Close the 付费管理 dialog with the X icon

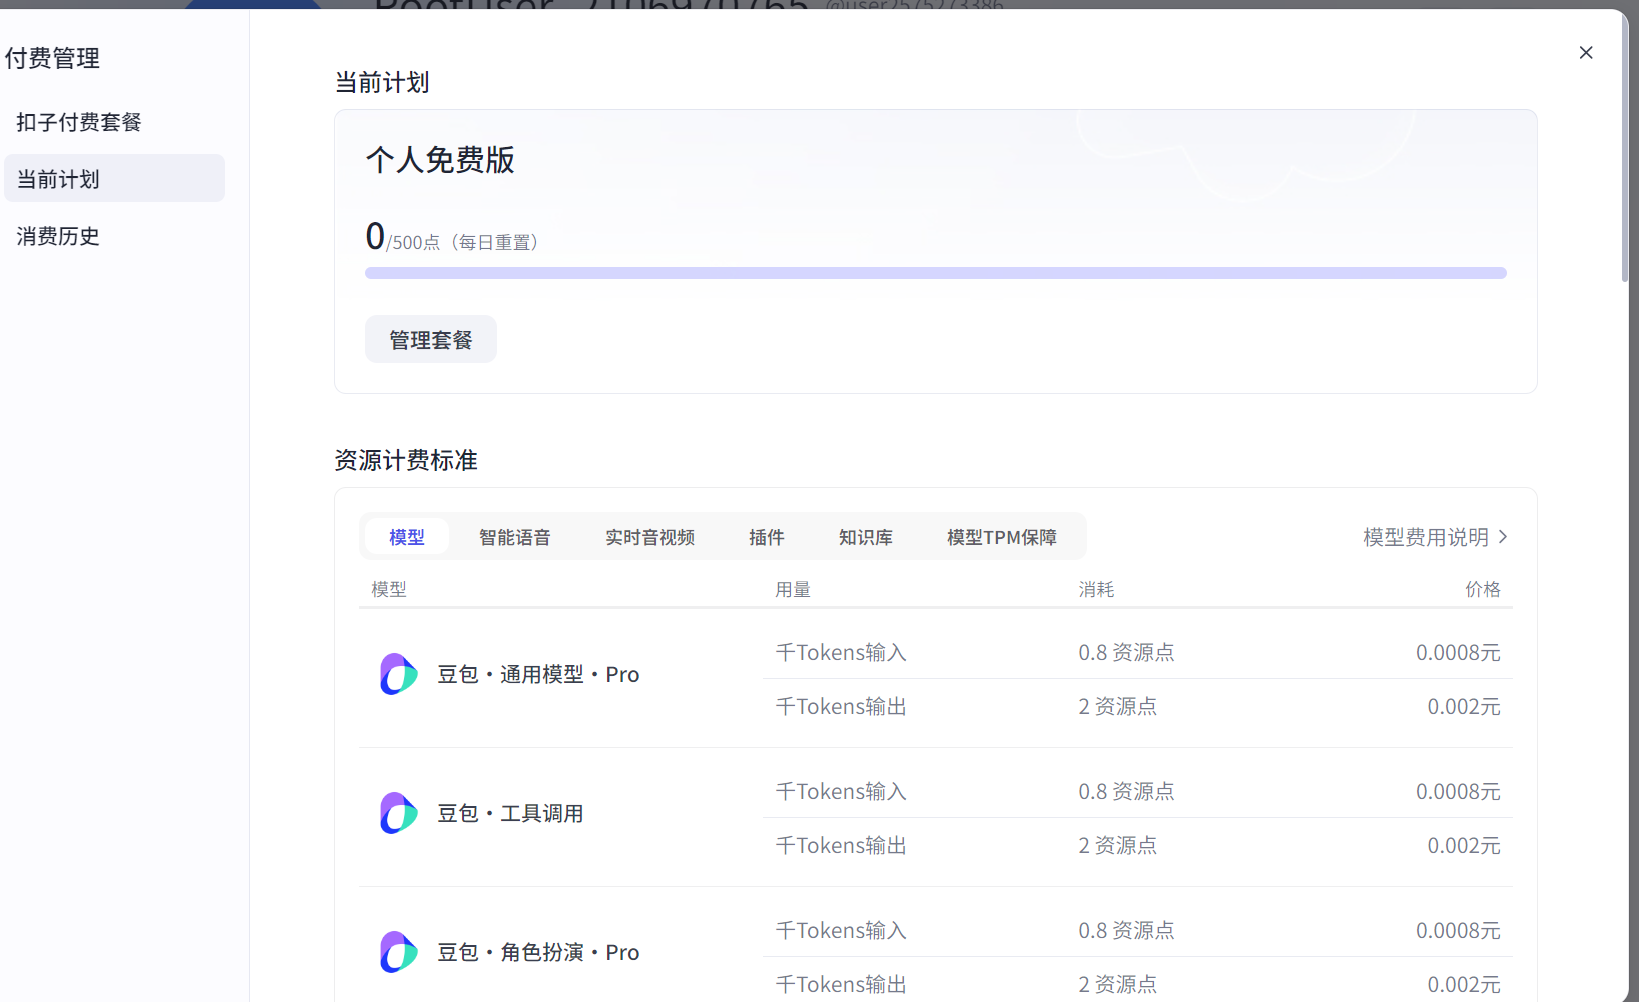[x=1585, y=52]
